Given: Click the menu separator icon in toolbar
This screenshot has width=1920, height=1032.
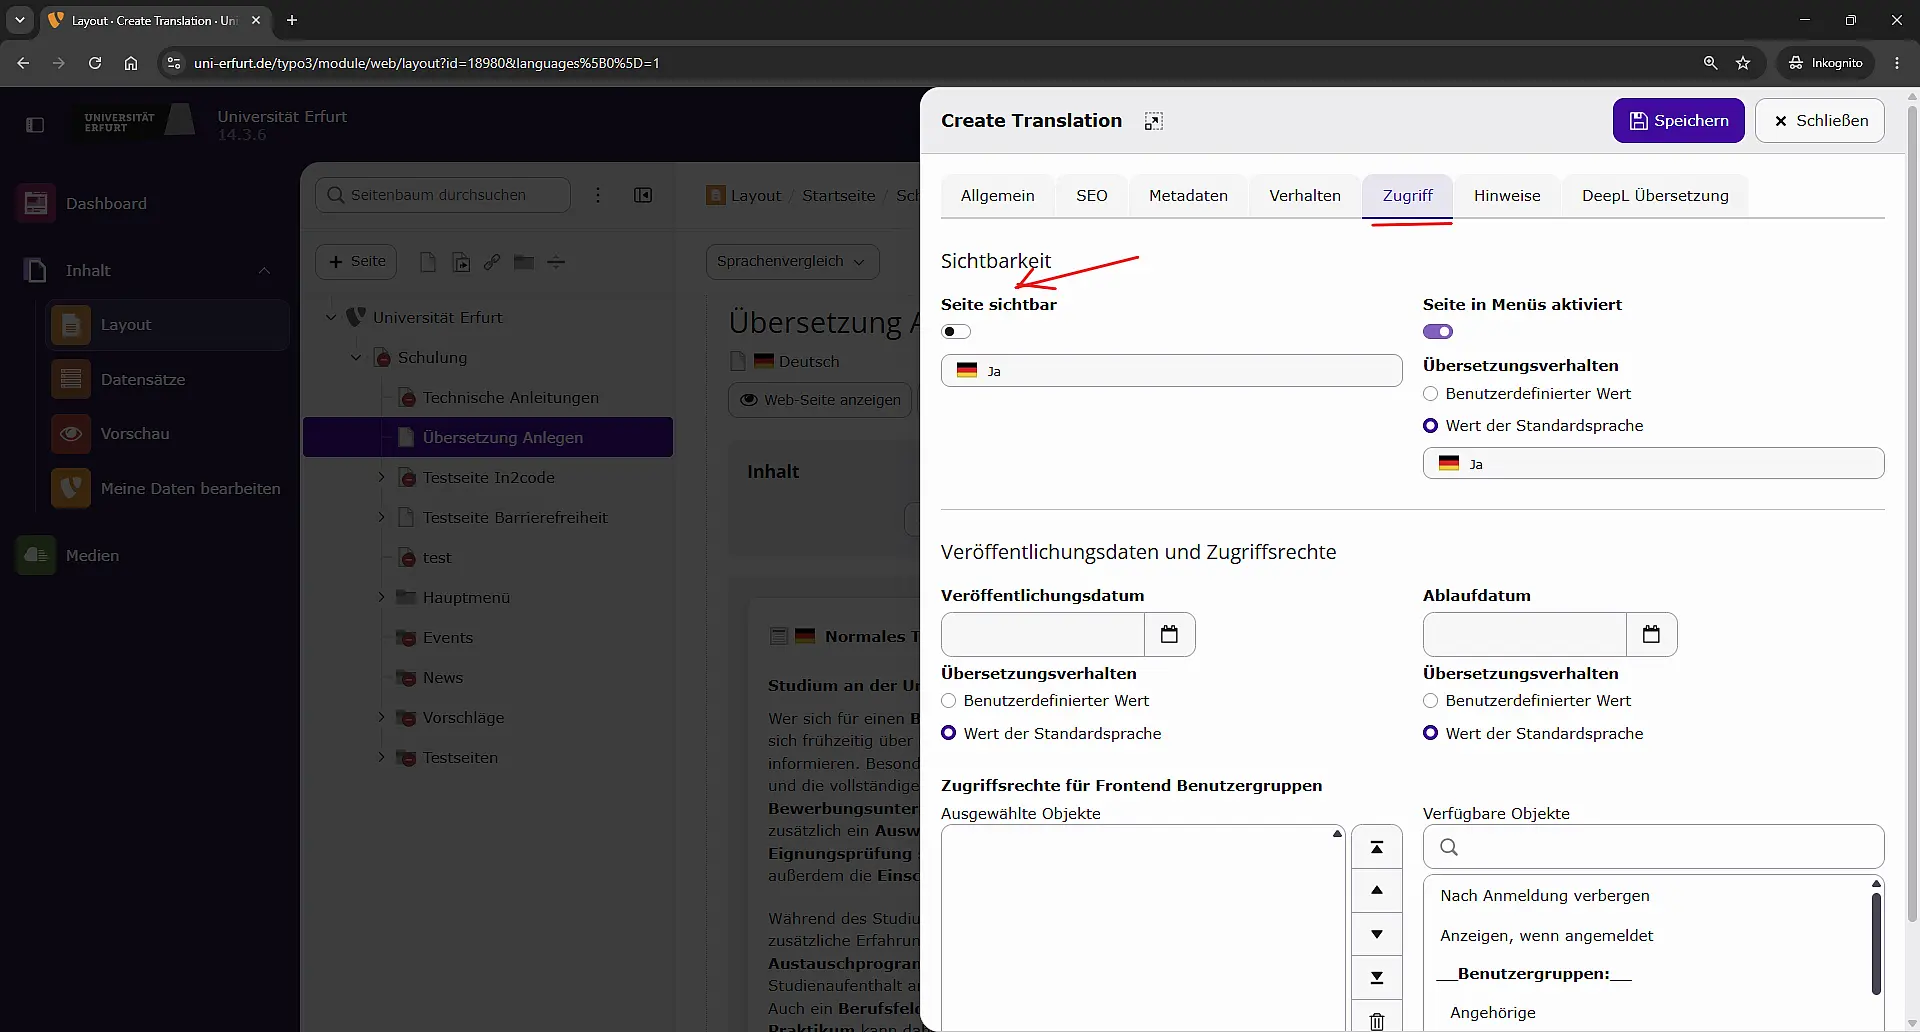Looking at the screenshot, I should [x=556, y=262].
